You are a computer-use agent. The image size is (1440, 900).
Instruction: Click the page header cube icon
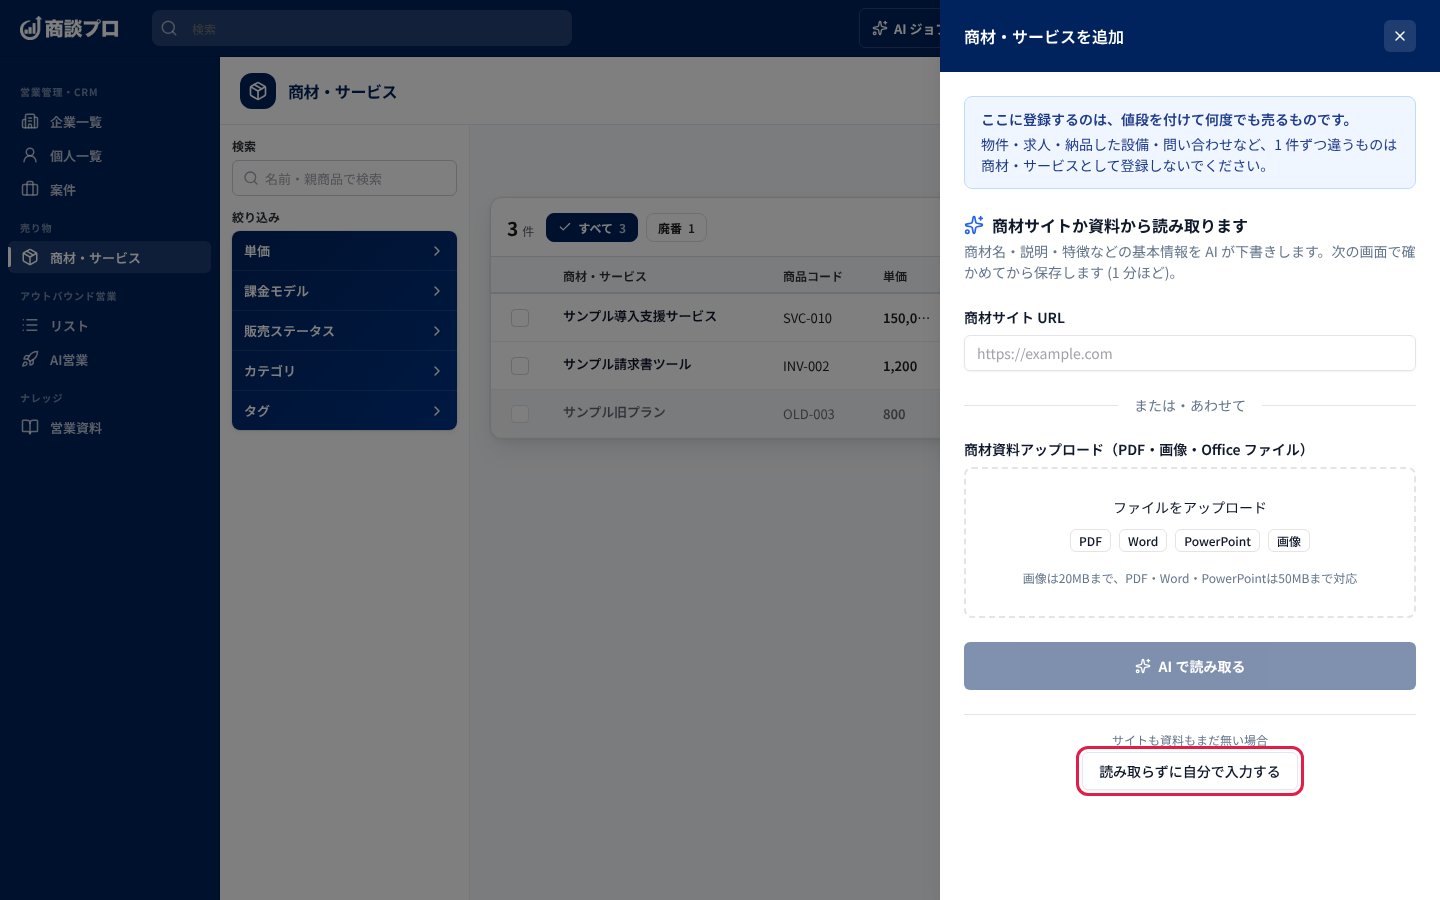click(258, 91)
